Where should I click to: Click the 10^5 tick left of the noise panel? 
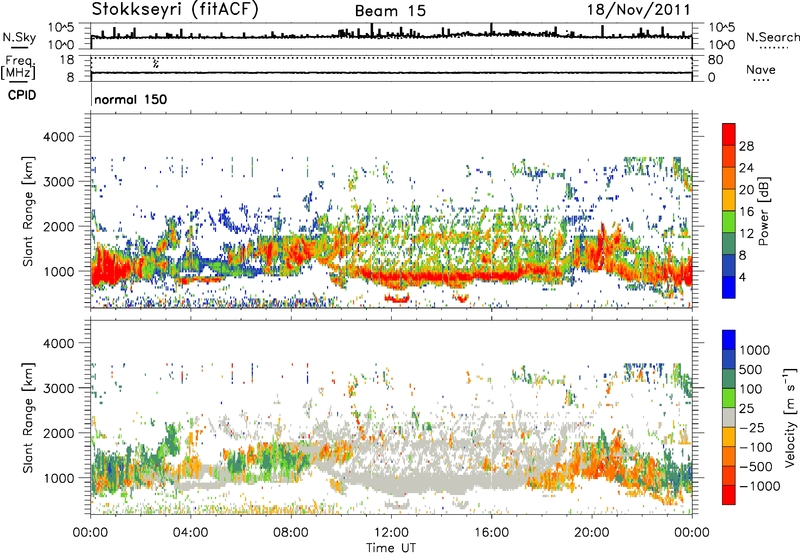(x=61, y=28)
